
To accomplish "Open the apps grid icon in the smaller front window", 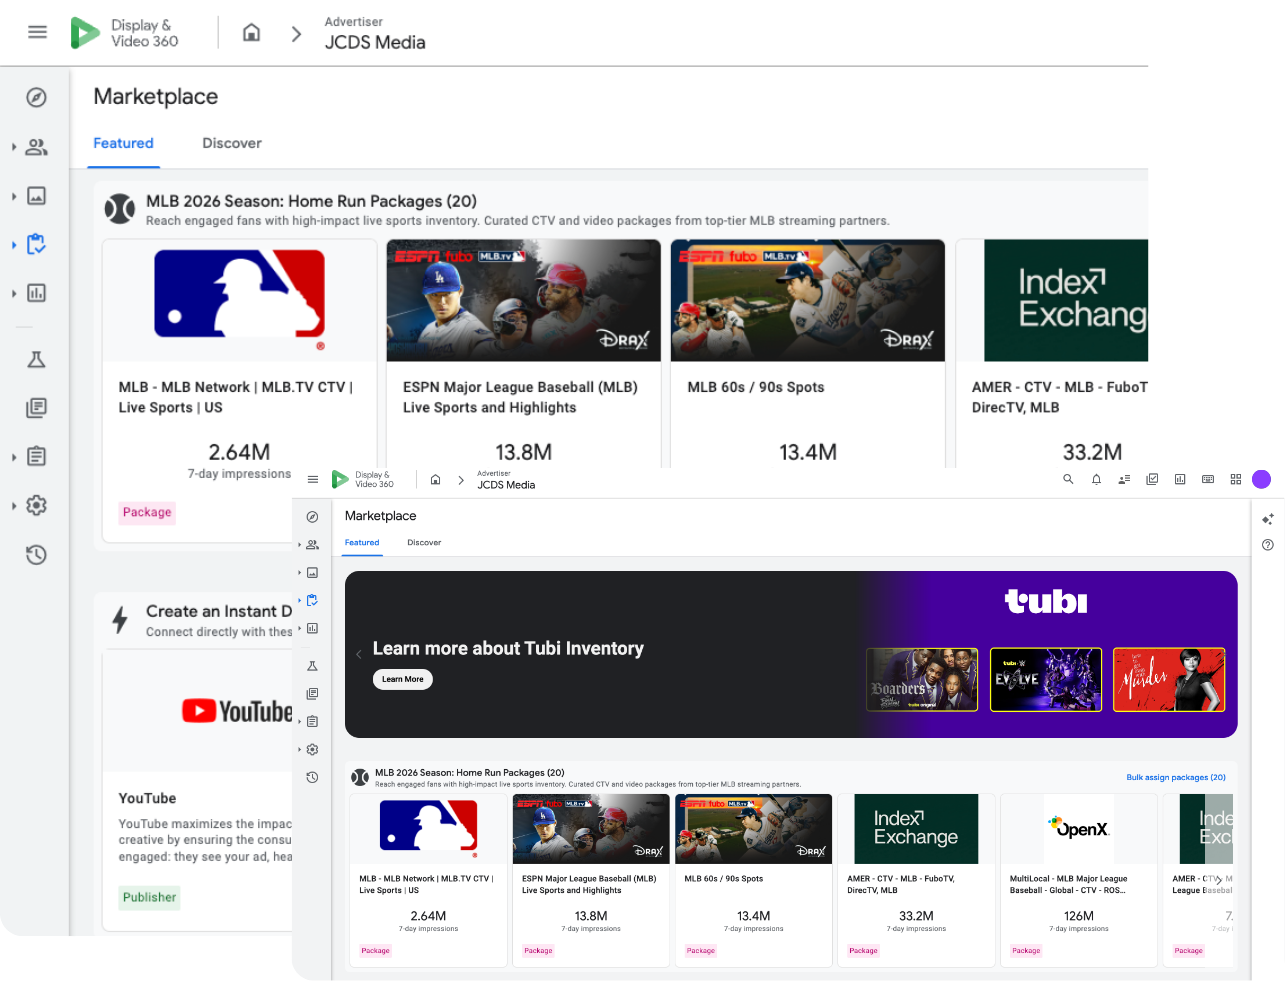I will (x=1236, y=479).
